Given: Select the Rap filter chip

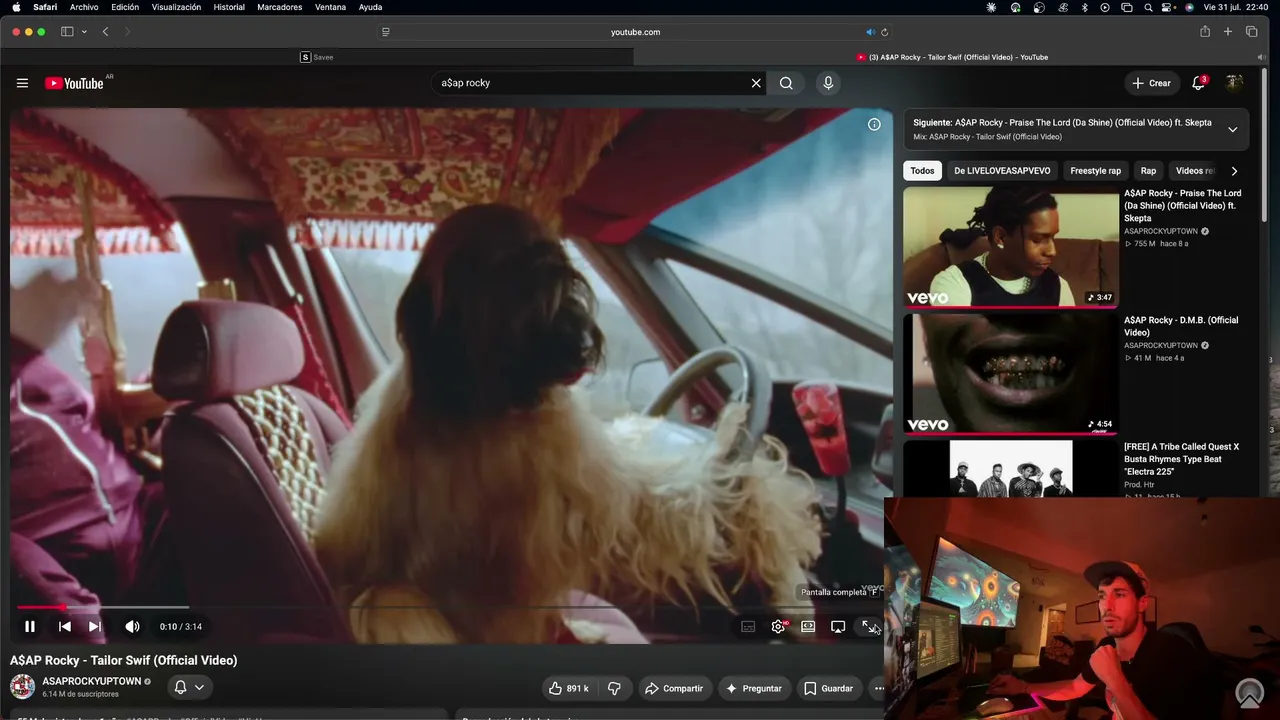Looking at the screenshot, I should pos(1148,171).
